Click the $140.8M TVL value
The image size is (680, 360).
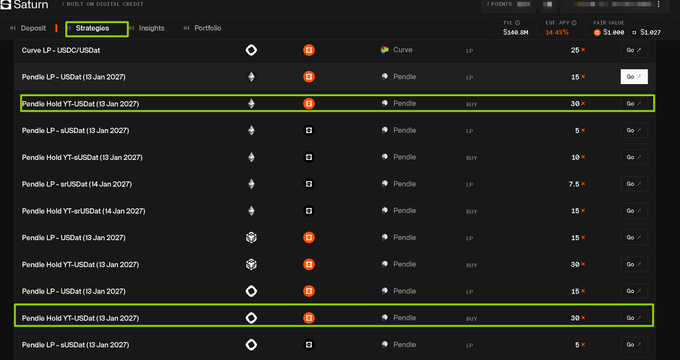(516, 33)
